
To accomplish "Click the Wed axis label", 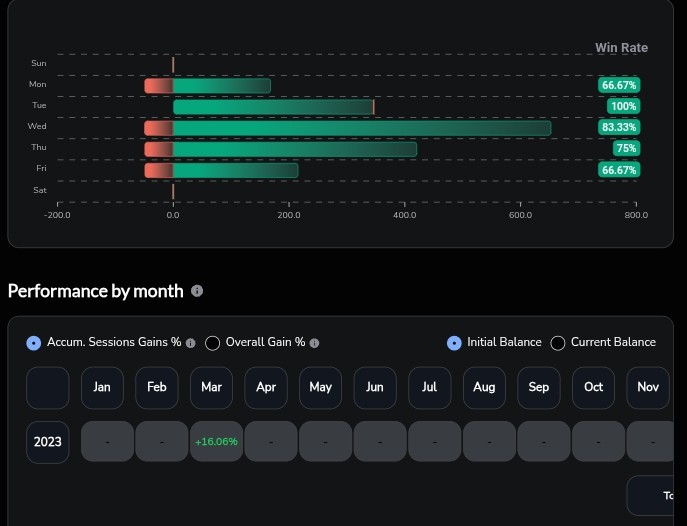I will coord(37,126).
